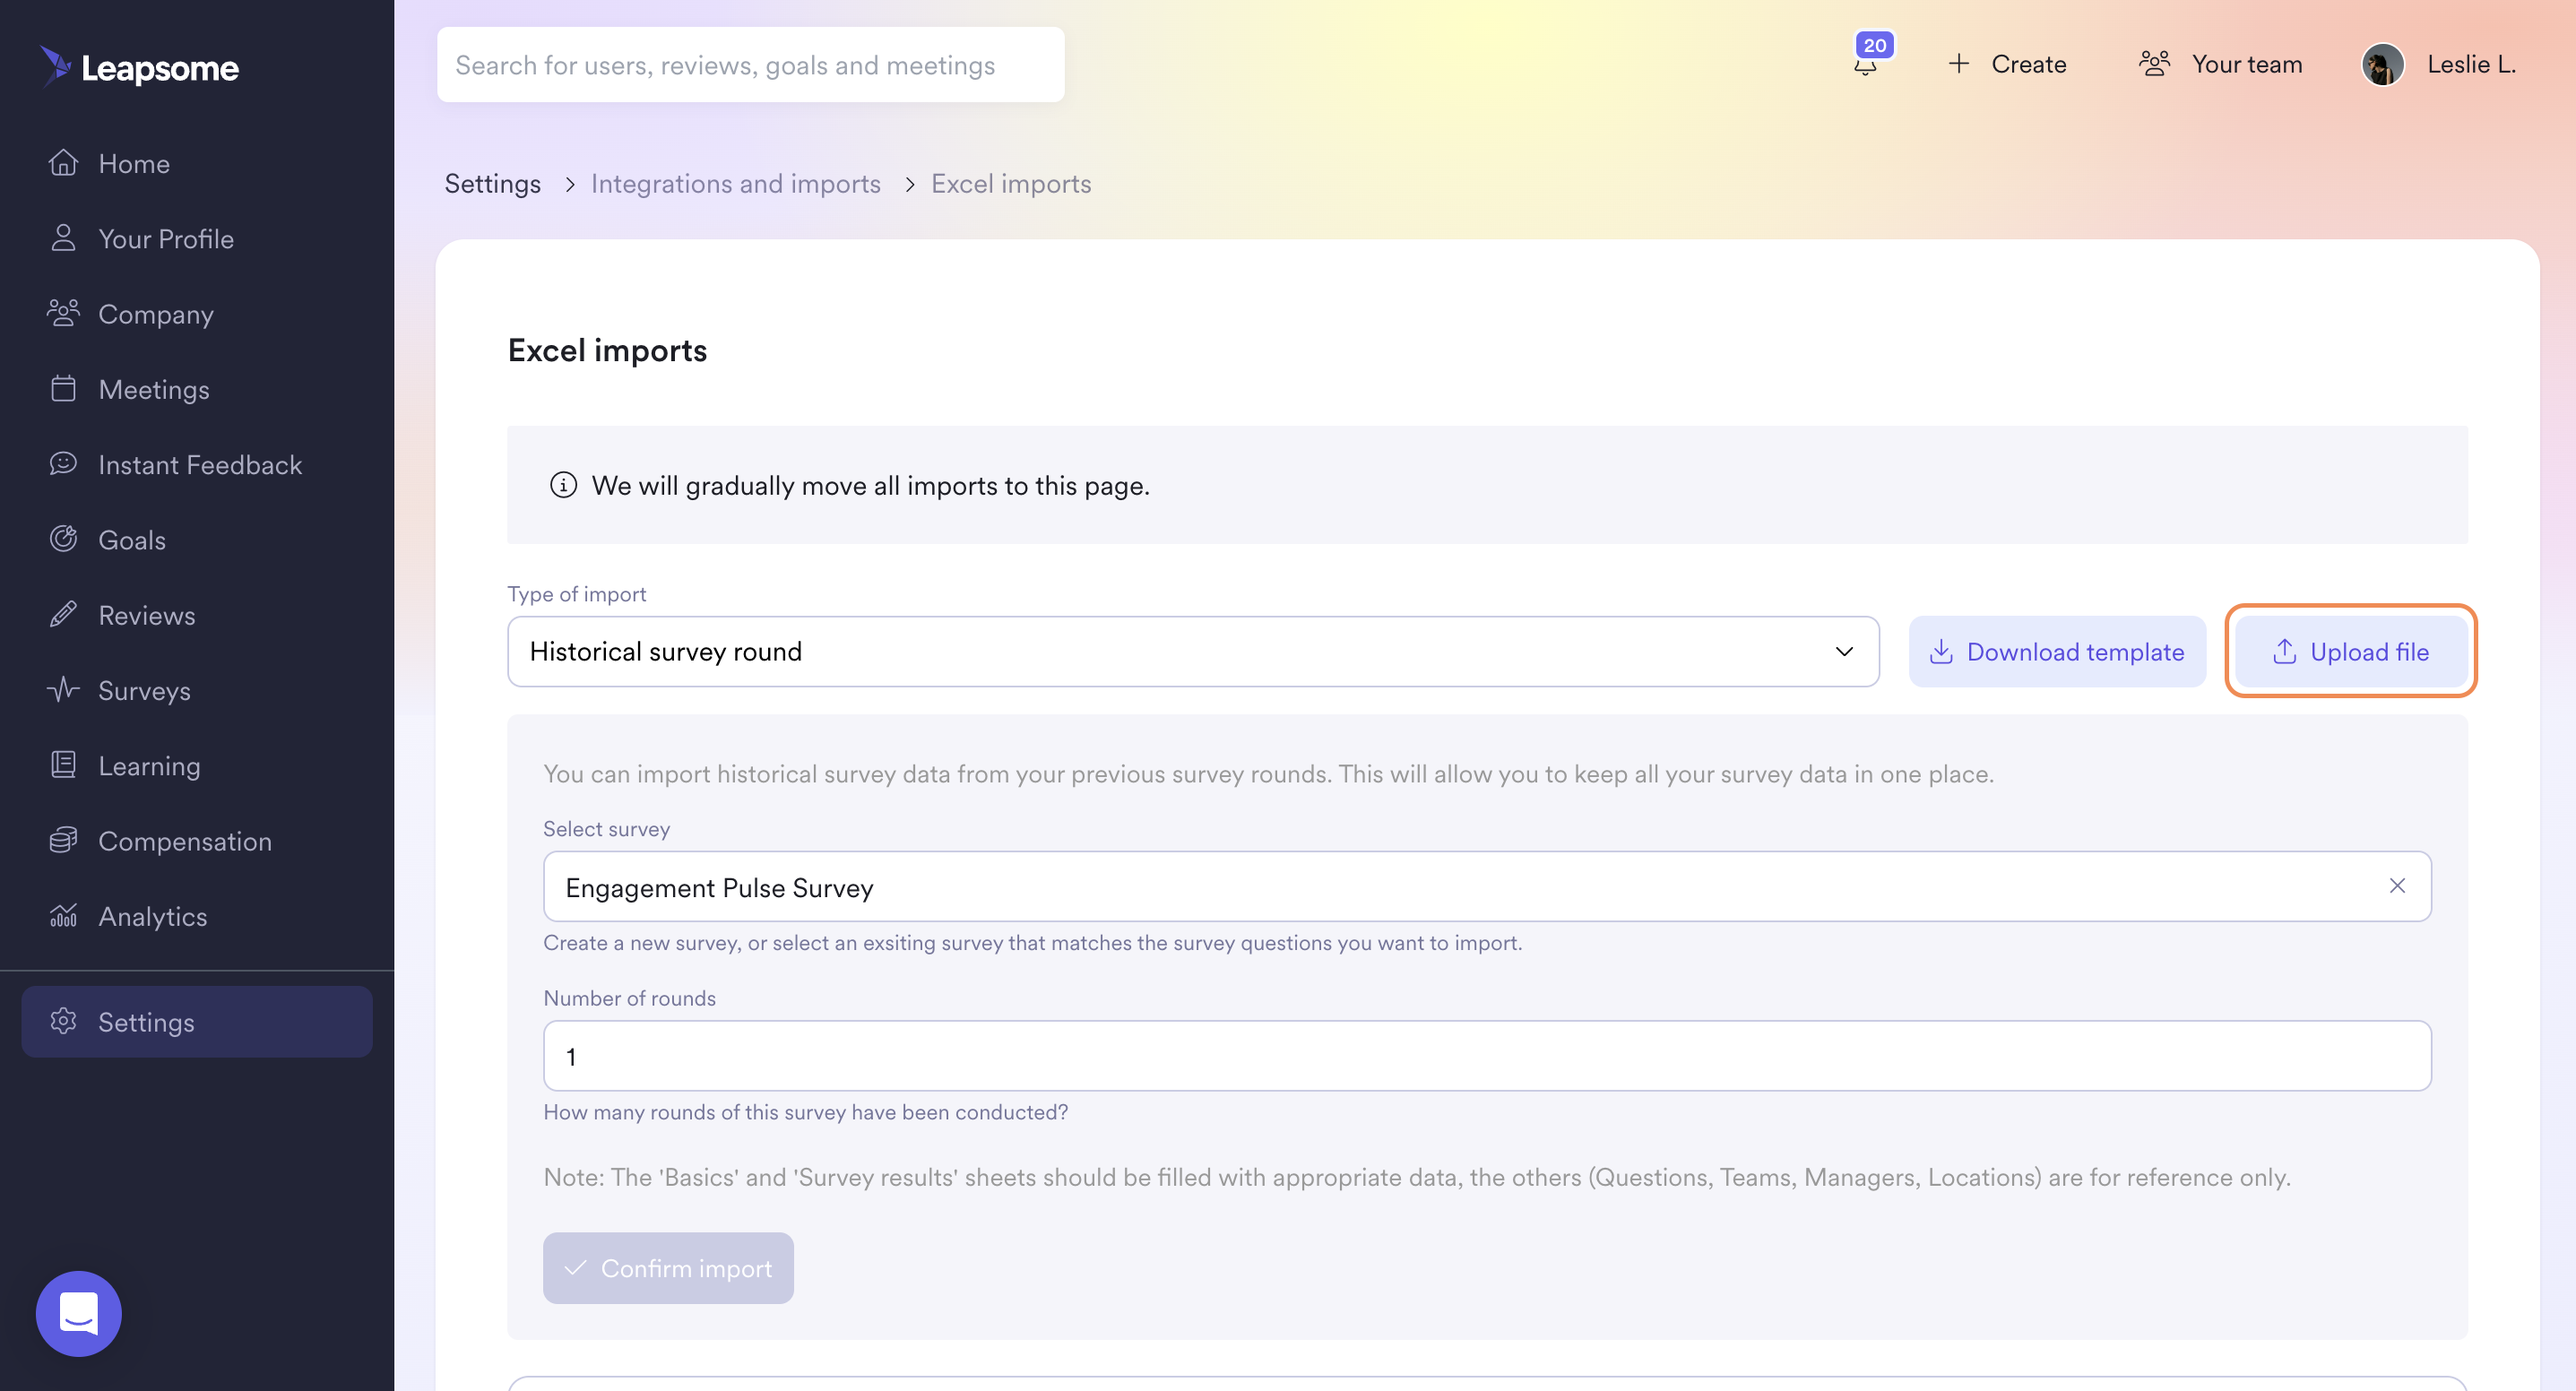2576x1391 pixels.
Task: Click the Leapsome logo
Action: click(x=139, y=66)
